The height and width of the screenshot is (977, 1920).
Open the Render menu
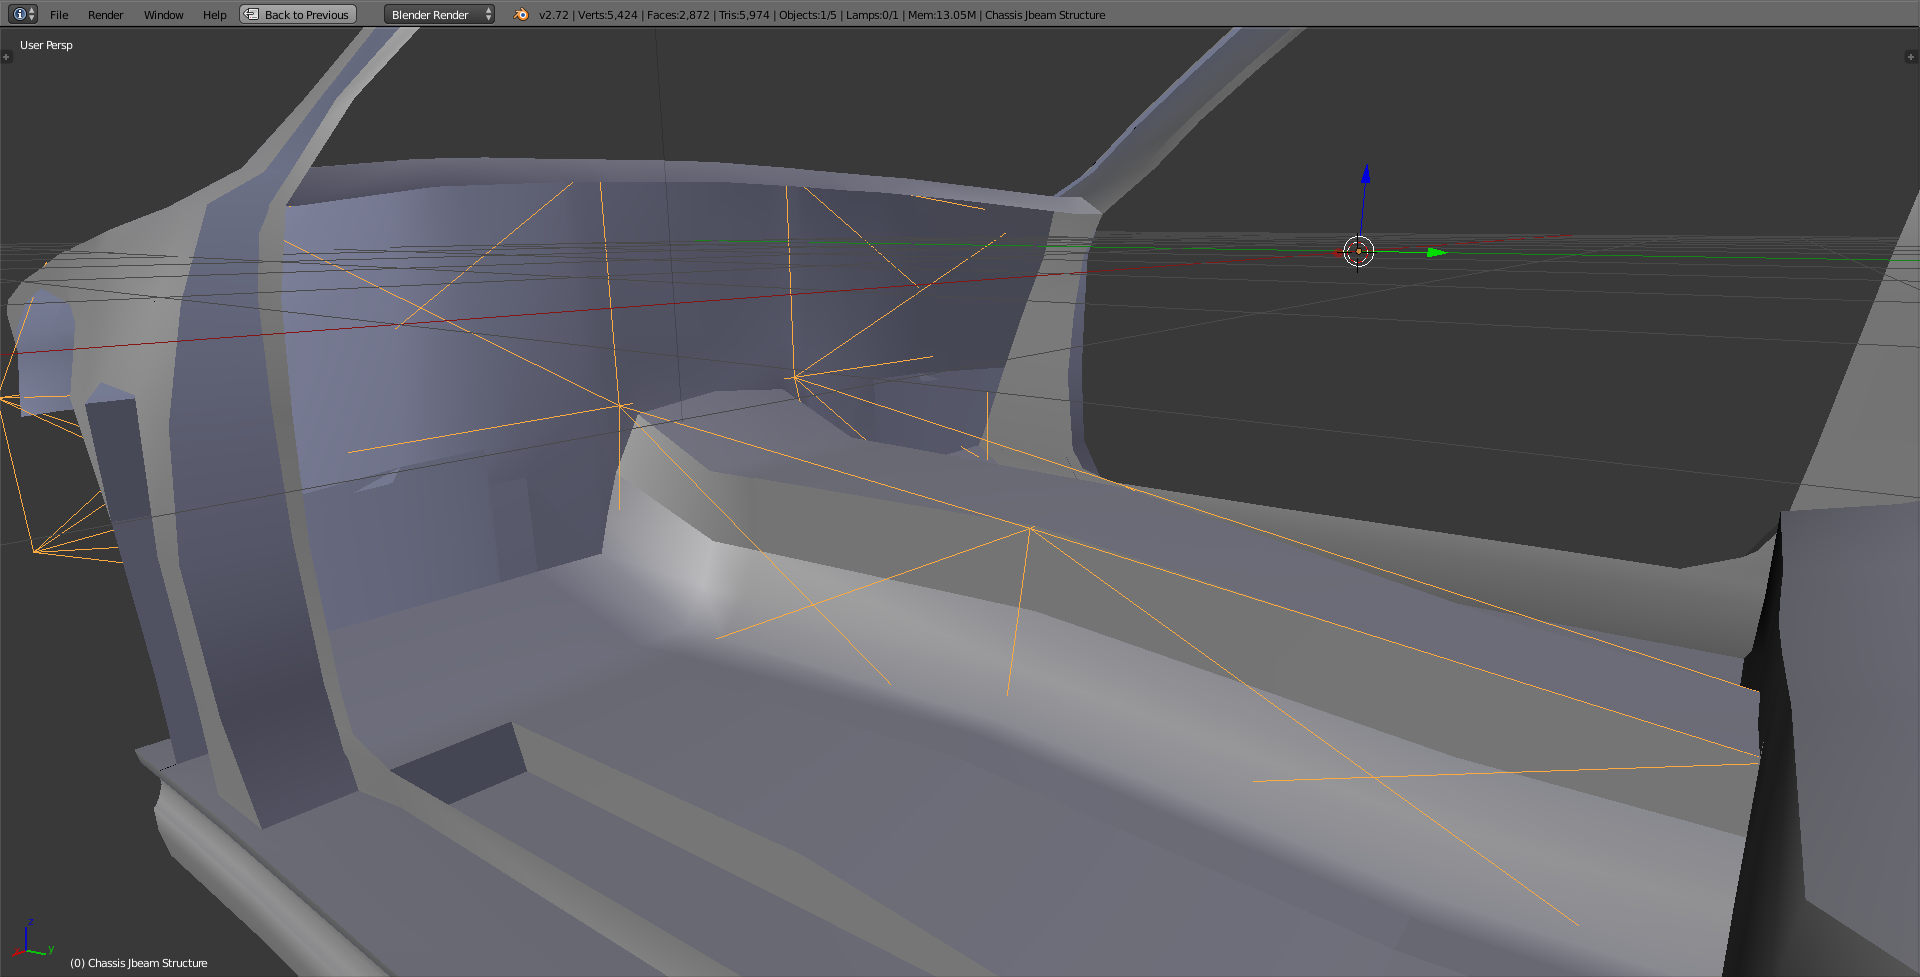tap(105, 15)
